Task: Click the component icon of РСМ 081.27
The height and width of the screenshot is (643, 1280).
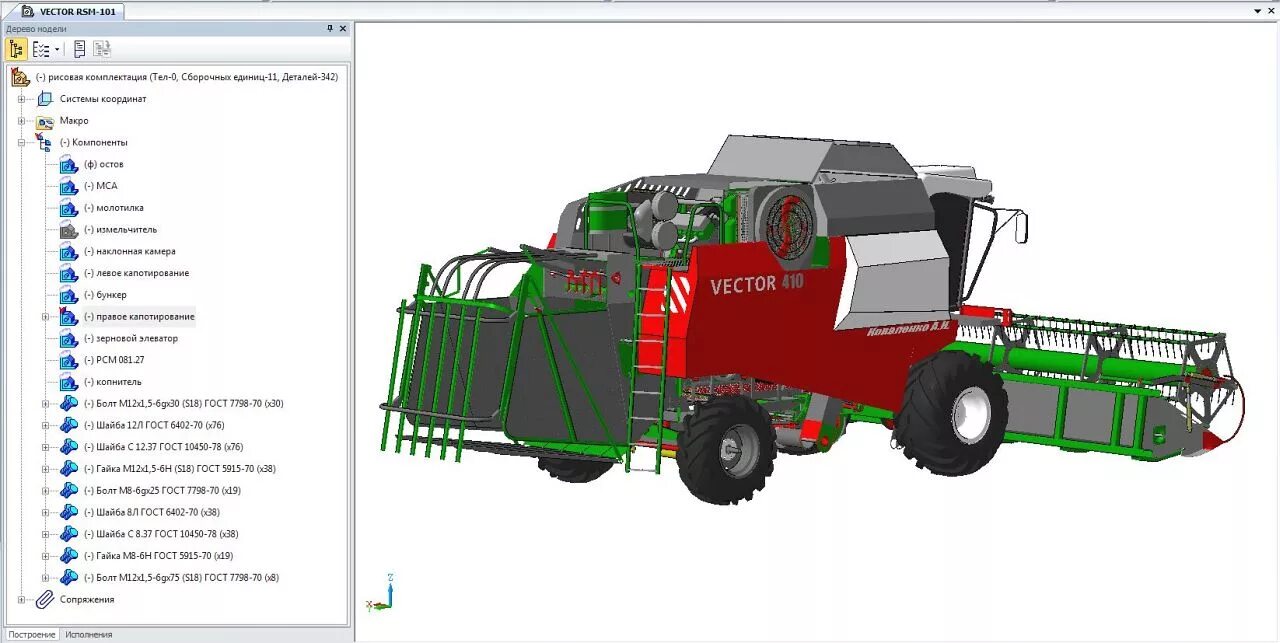Action: pyautogui.click(x=69, y=360)
